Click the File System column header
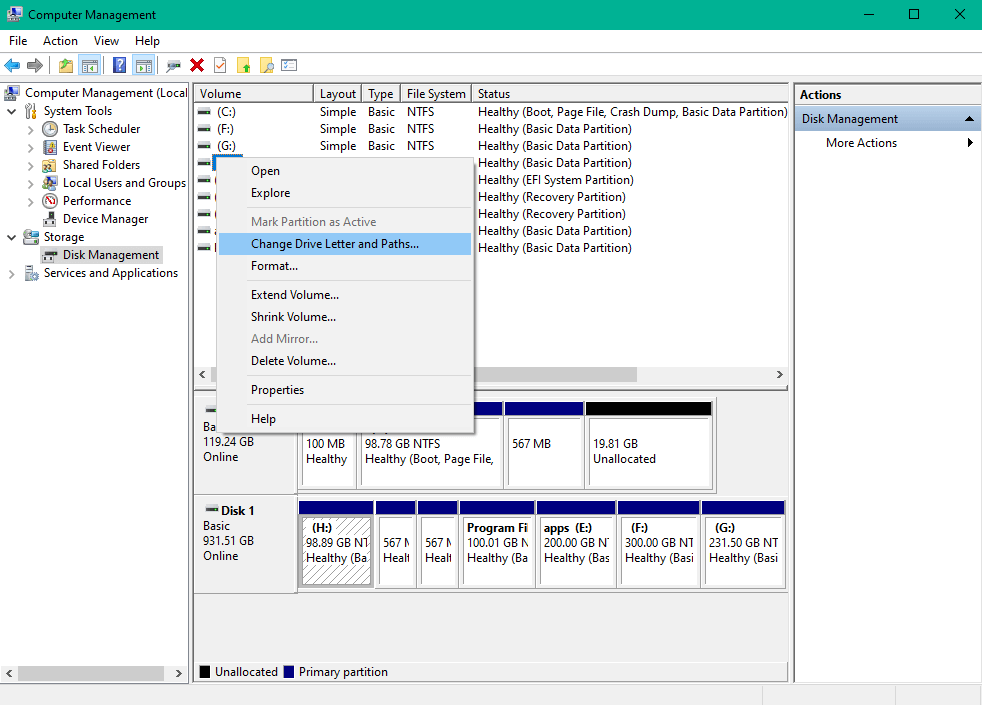The image size is (982, 705). click(435, 94)
